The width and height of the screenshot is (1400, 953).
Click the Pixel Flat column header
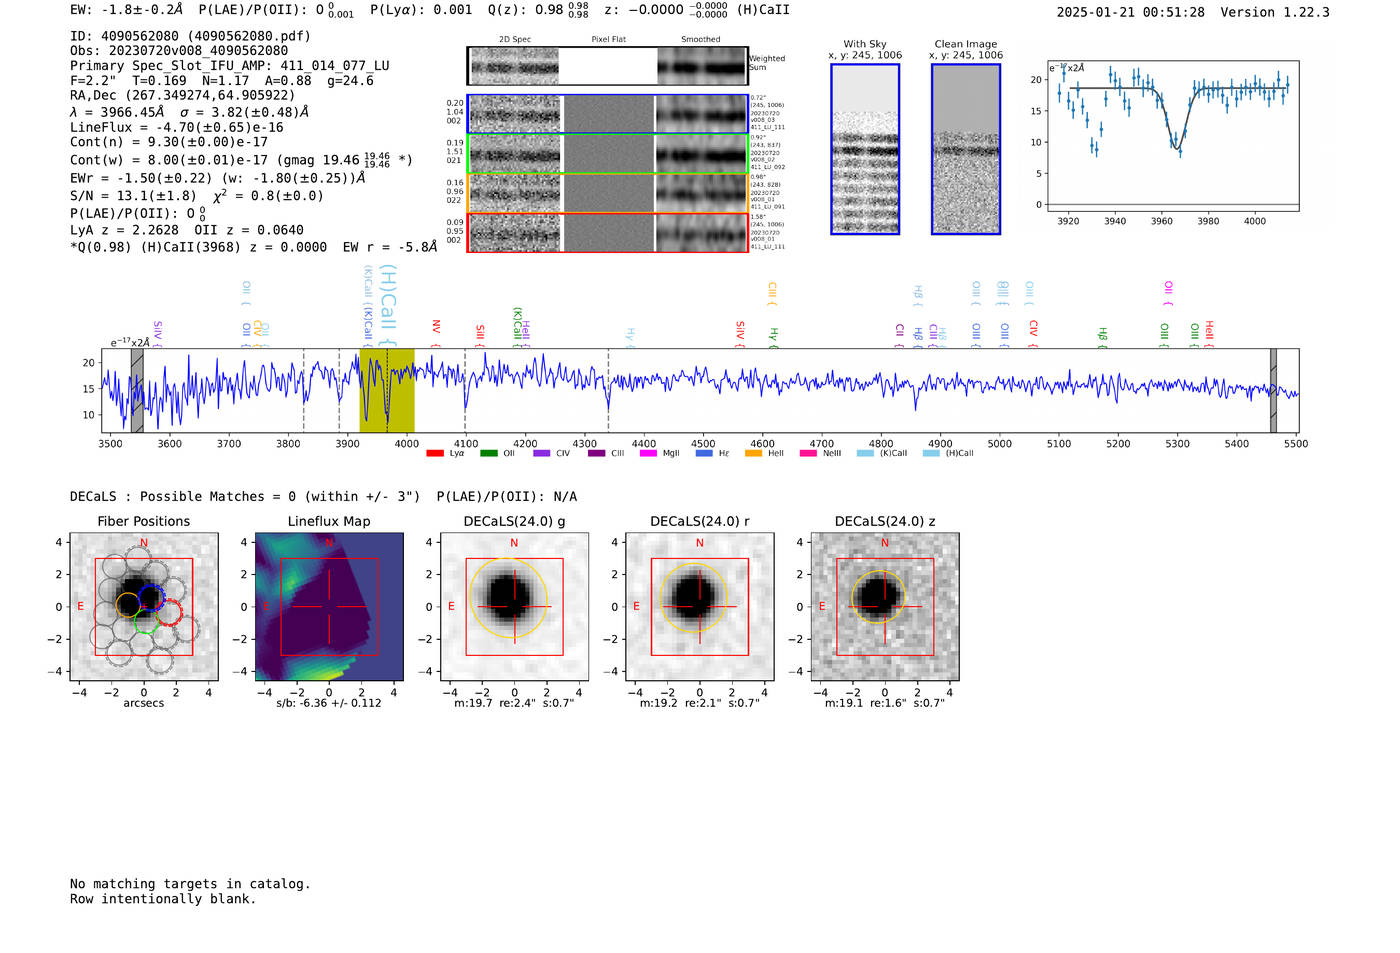(608, 40)
